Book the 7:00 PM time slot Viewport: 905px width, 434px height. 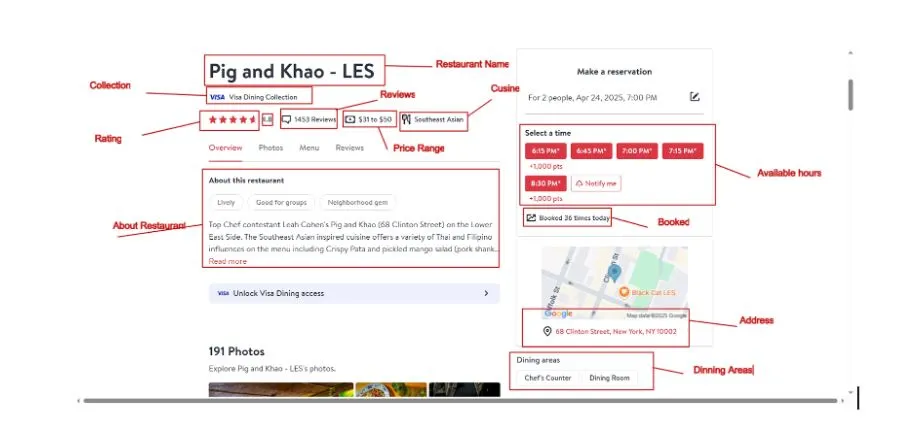(637, 151)
